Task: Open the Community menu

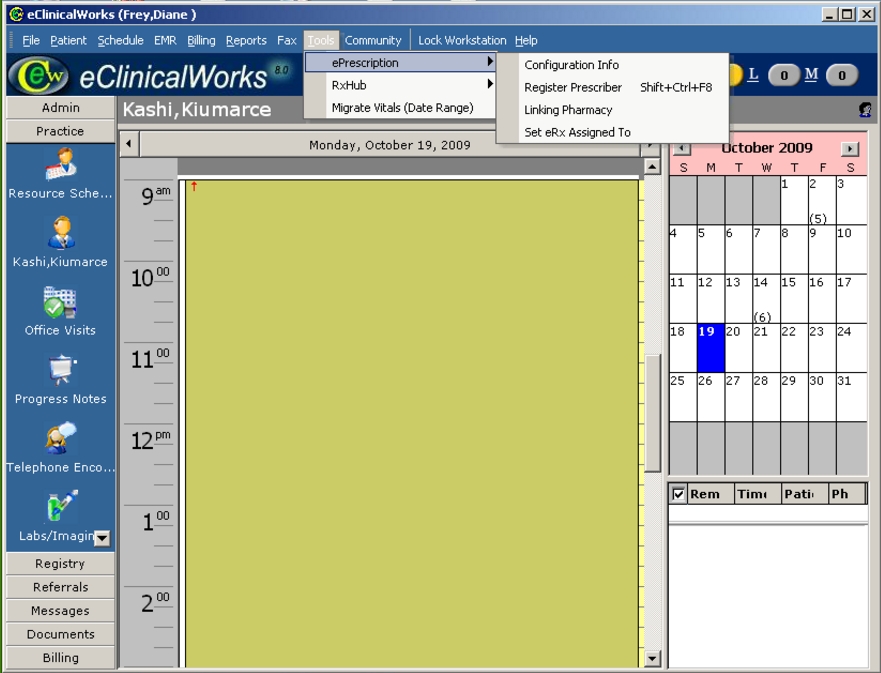Action: (x=373, y=40)
